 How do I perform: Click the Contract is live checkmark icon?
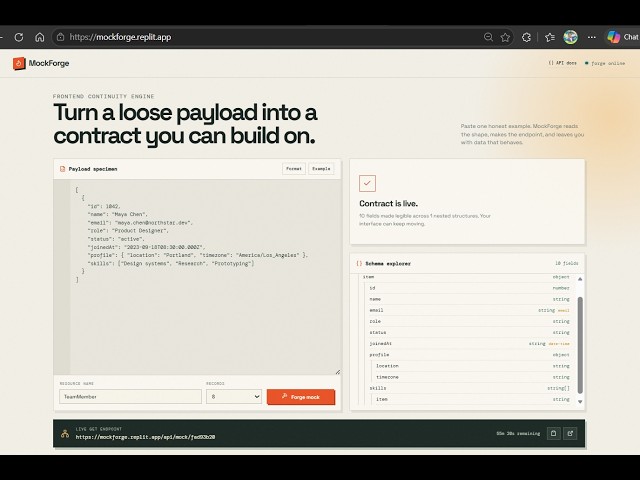click(367, 183)
